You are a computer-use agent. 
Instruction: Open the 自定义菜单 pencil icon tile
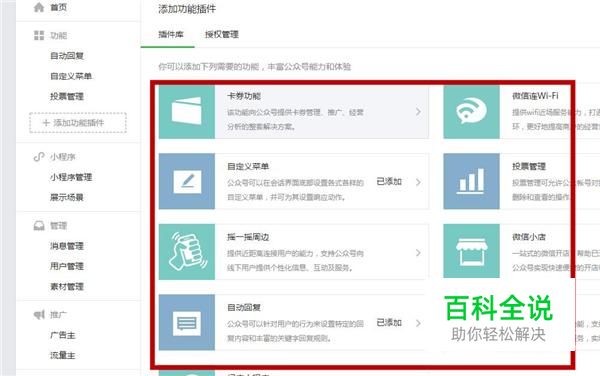tap(187, 181)
